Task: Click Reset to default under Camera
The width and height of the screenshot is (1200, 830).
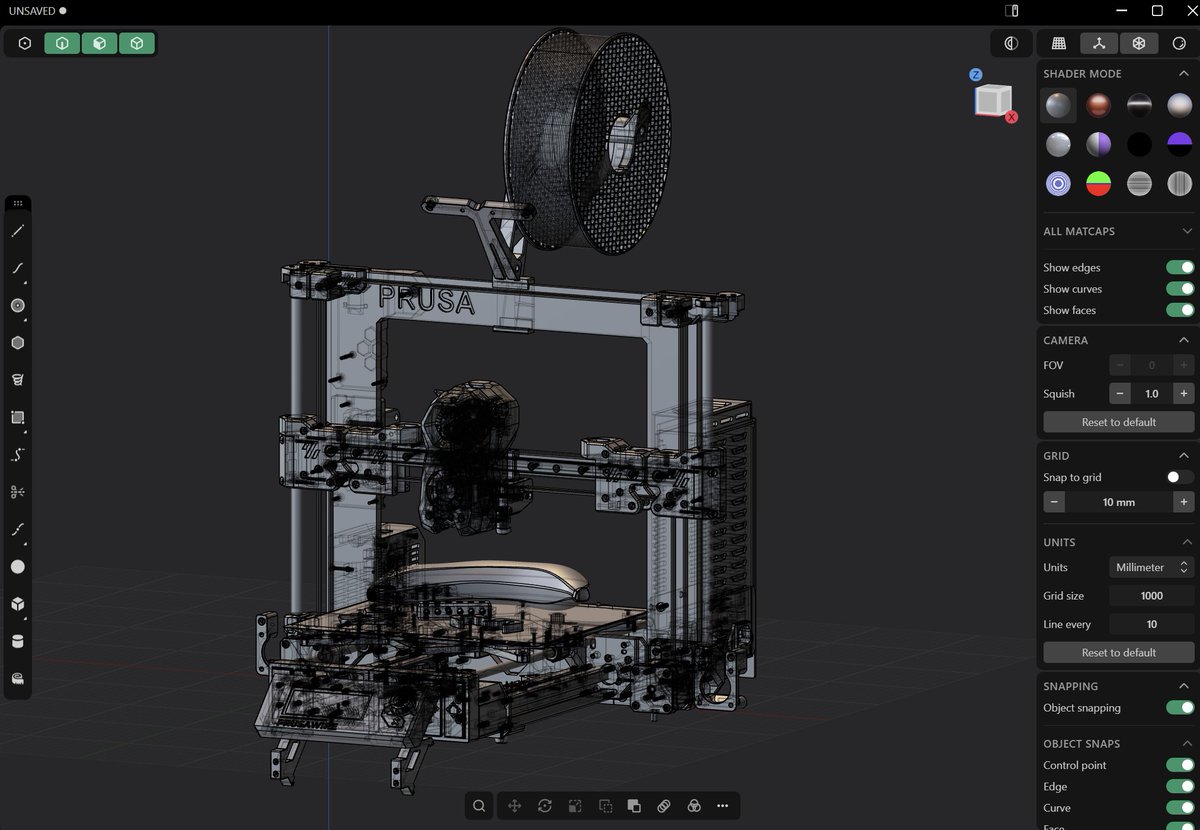Action: click(1119, 422)
